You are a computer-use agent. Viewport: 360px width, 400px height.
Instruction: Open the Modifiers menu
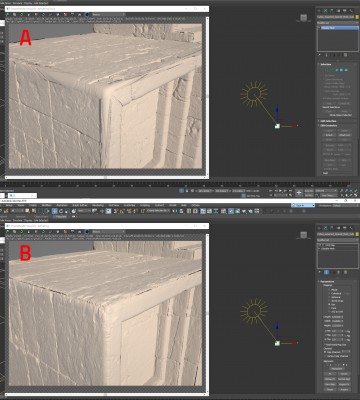click(46, 206)
